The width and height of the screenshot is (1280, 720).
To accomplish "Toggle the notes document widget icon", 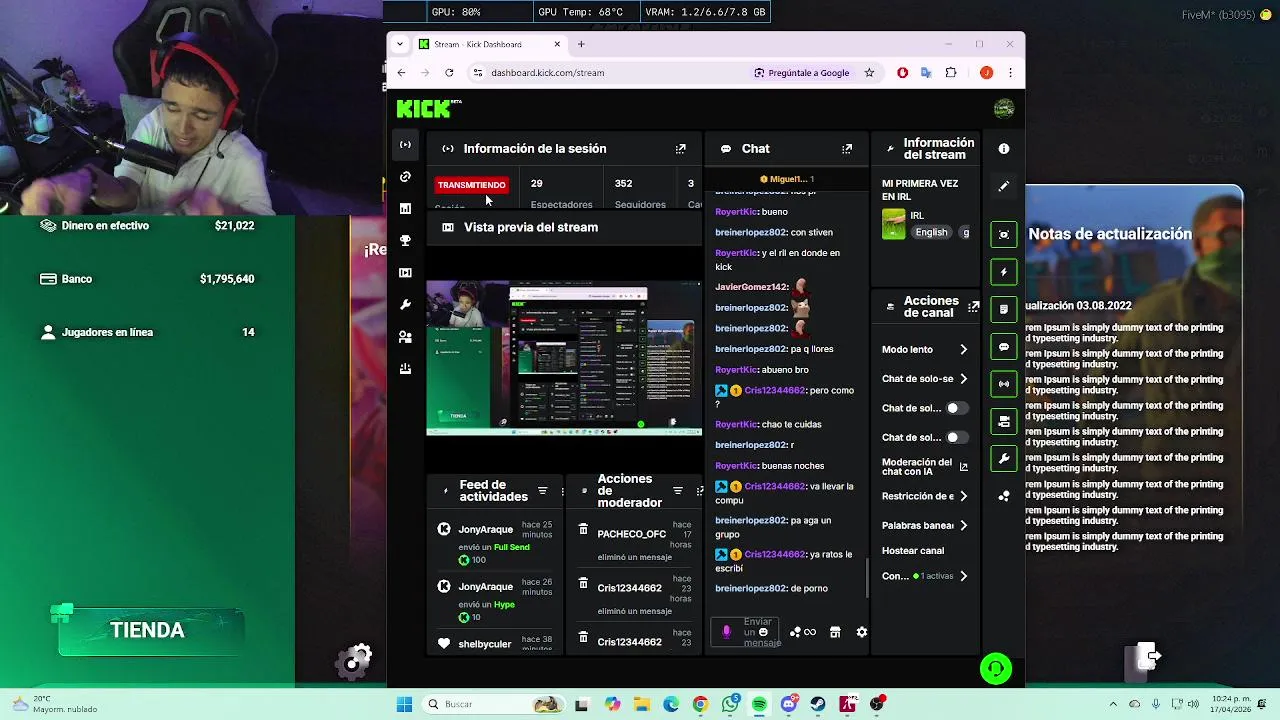I will 1004,309.
